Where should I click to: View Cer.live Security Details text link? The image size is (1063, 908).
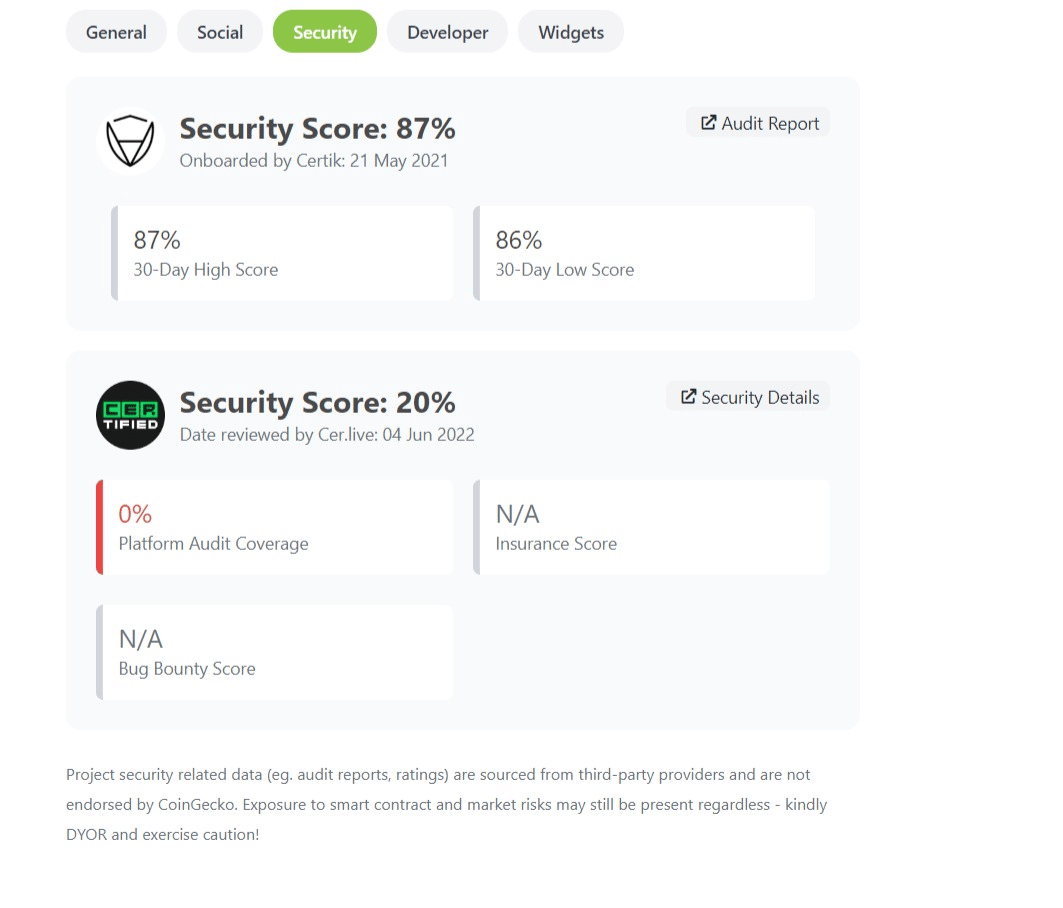[x=760, y=398]
